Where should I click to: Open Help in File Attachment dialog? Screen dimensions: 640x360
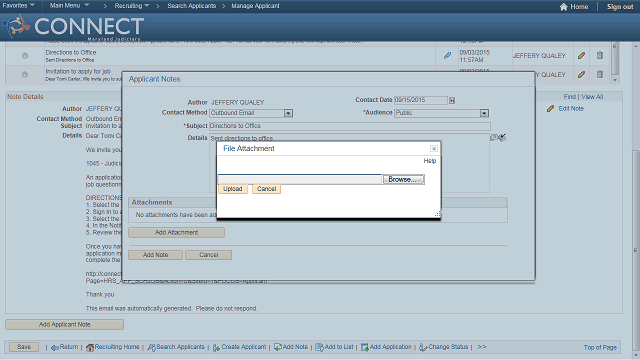[430, 161]
